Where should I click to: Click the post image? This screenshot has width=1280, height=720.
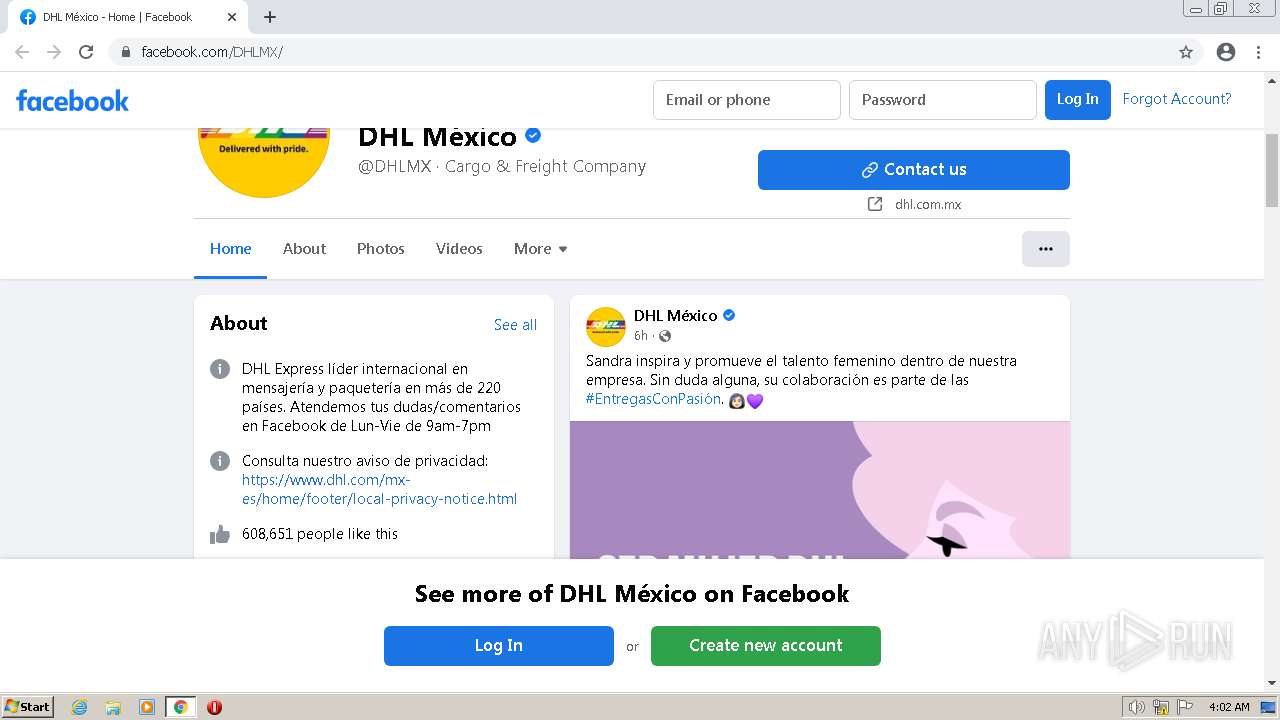tap(820, 490)
